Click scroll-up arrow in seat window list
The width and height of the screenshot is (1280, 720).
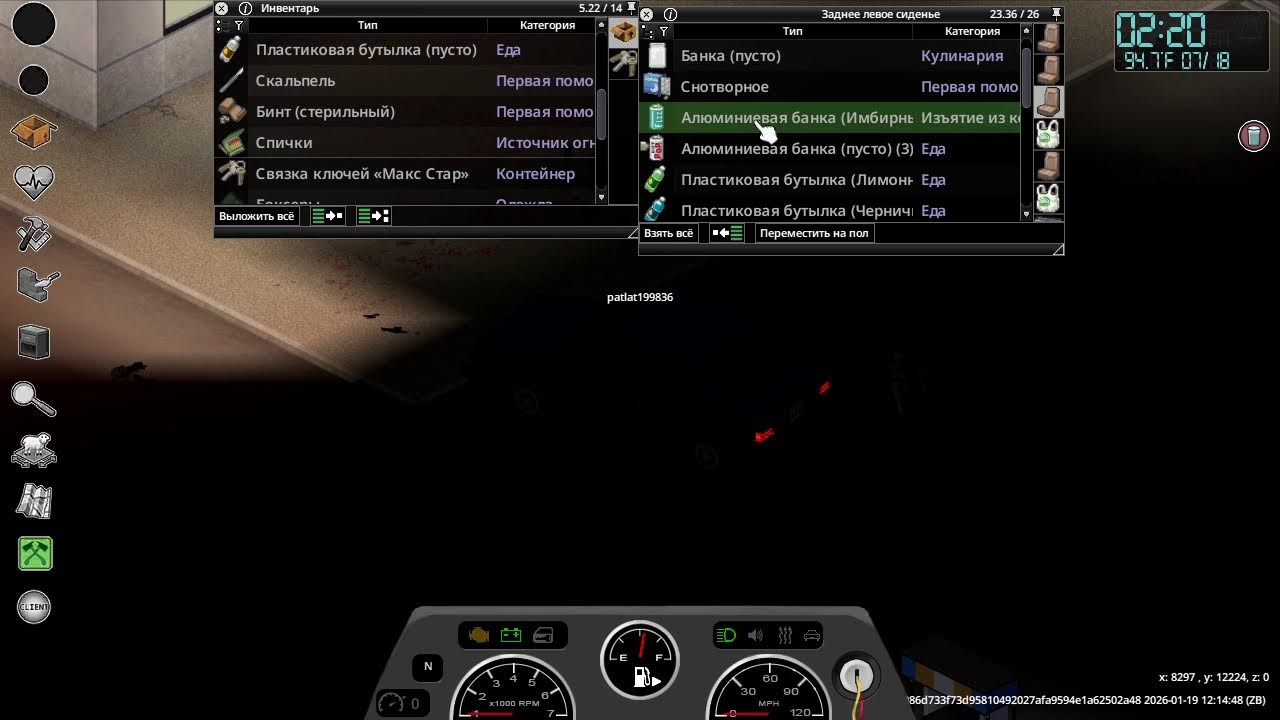(1026, 32)
